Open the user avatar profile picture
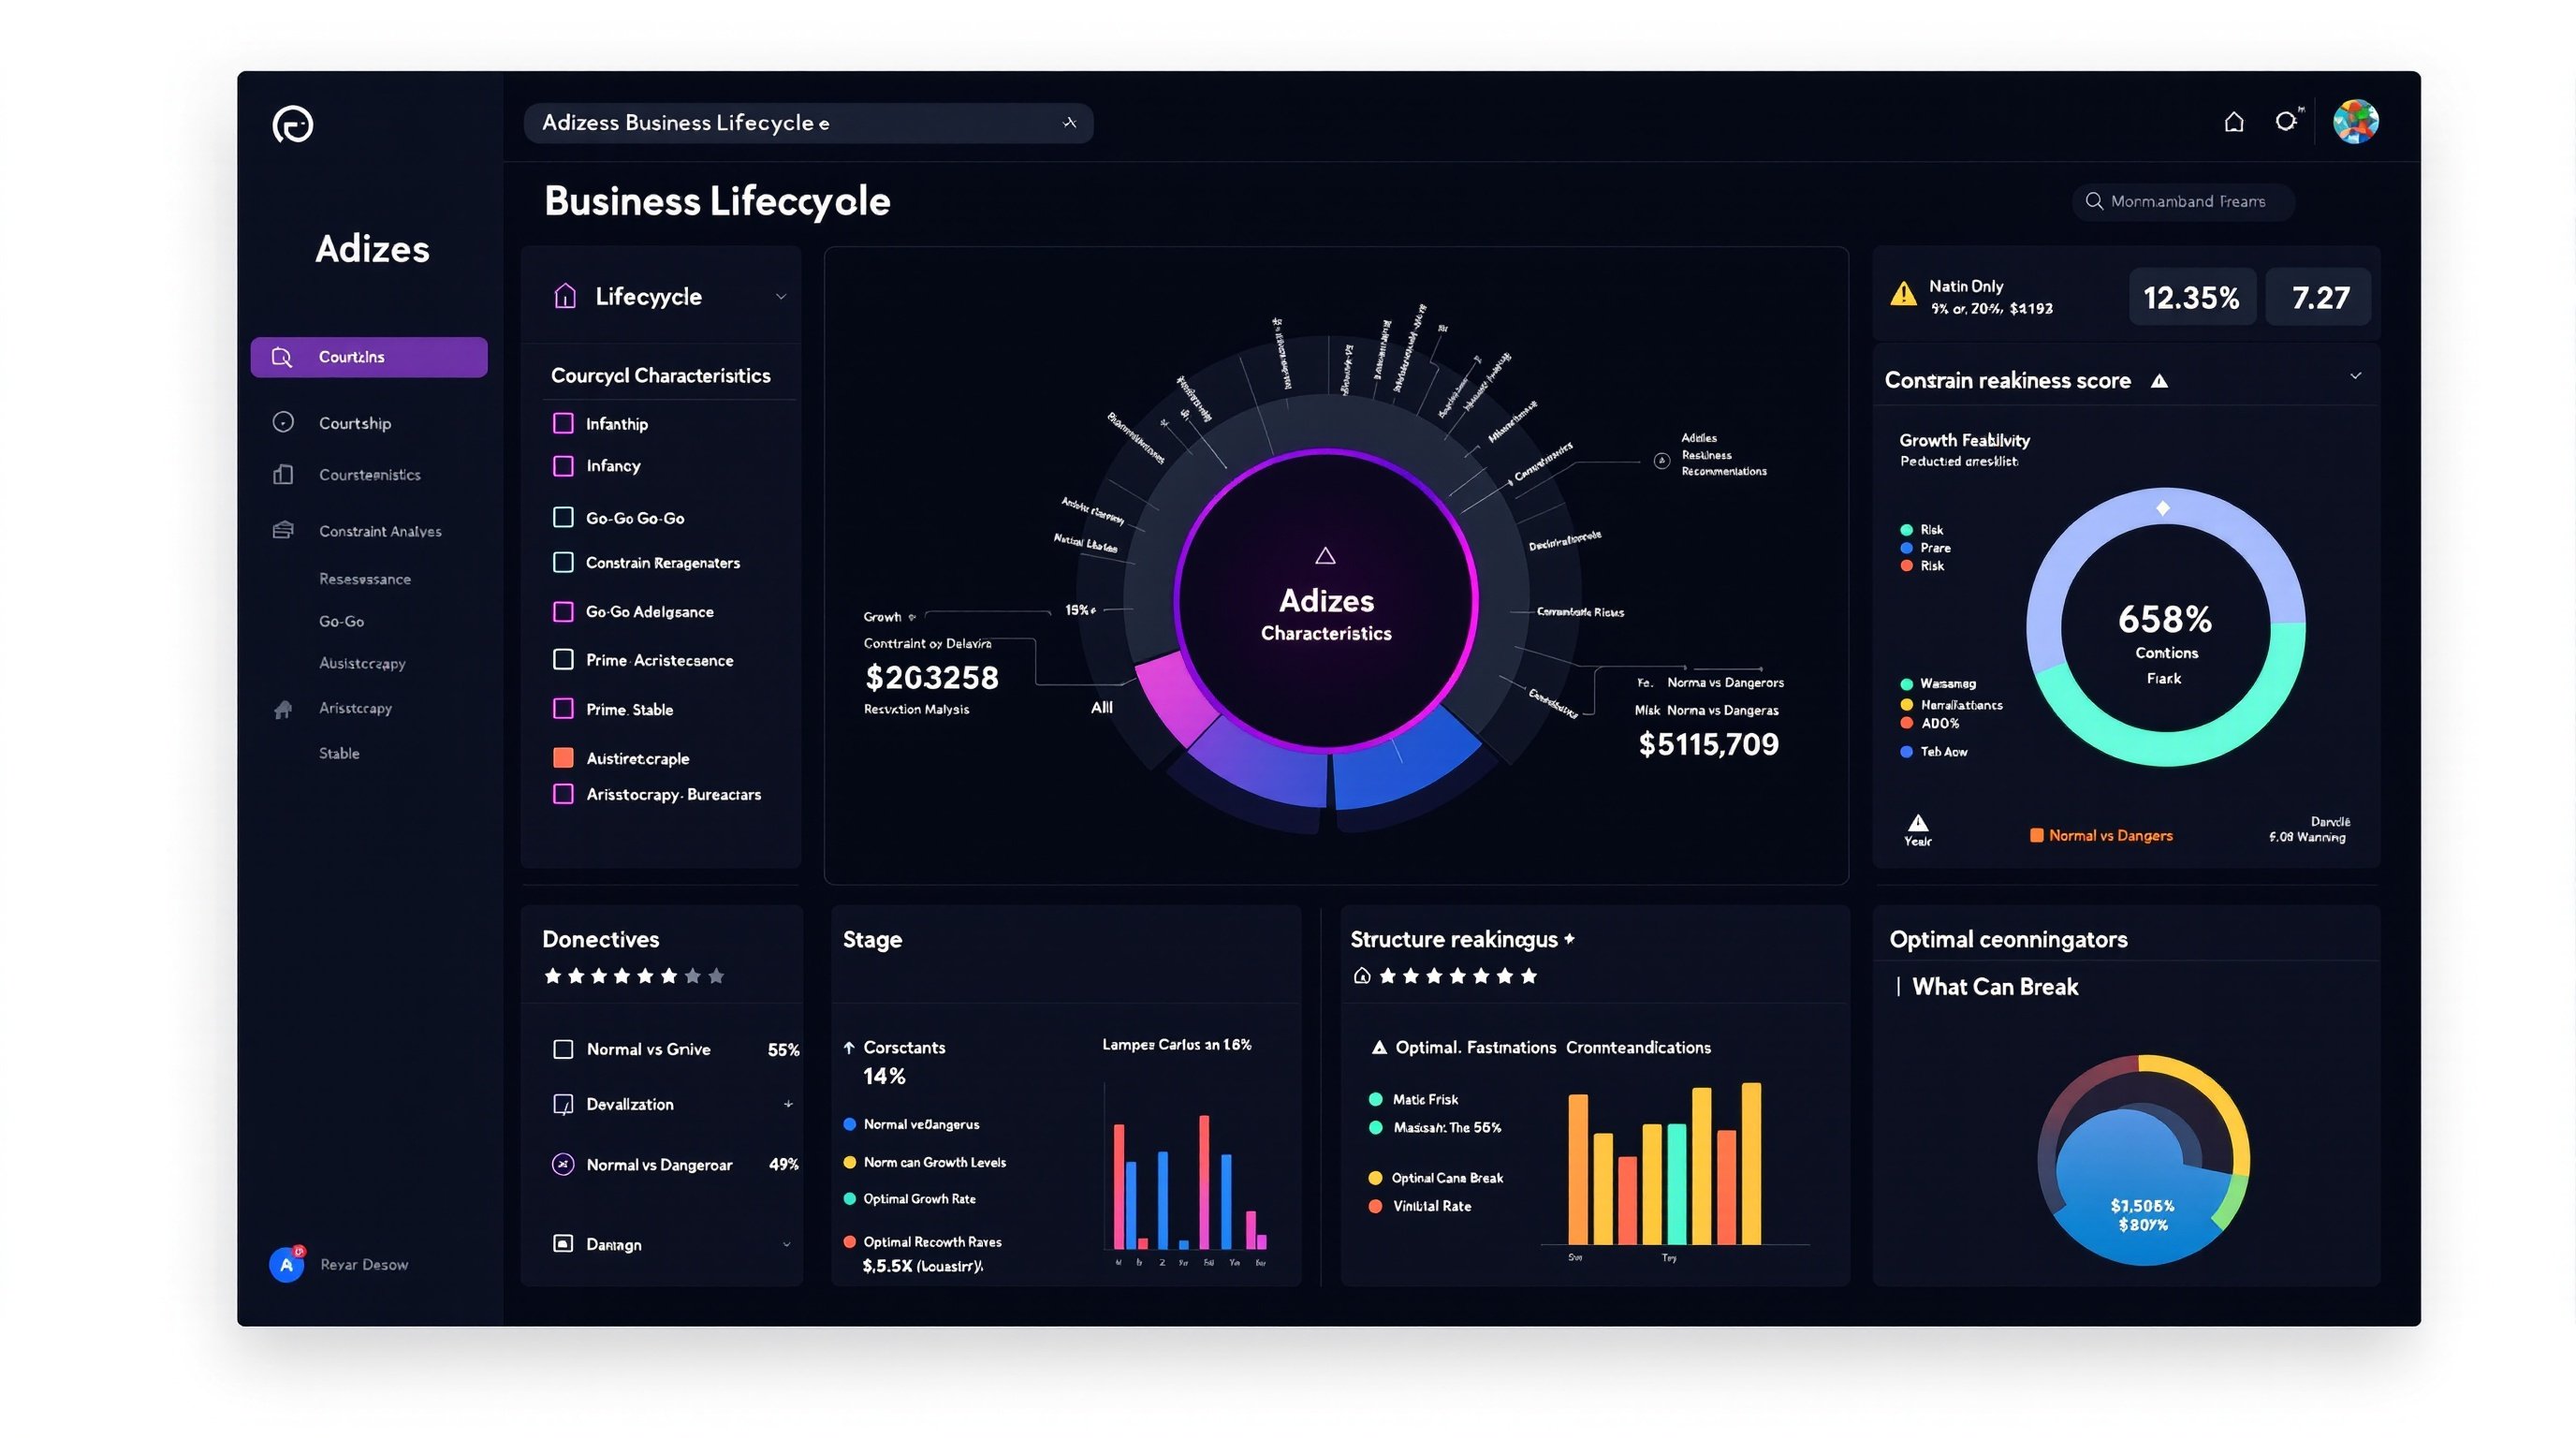The height and width of the screenshot is (1438, 2576). click(x=2355, y=122)
